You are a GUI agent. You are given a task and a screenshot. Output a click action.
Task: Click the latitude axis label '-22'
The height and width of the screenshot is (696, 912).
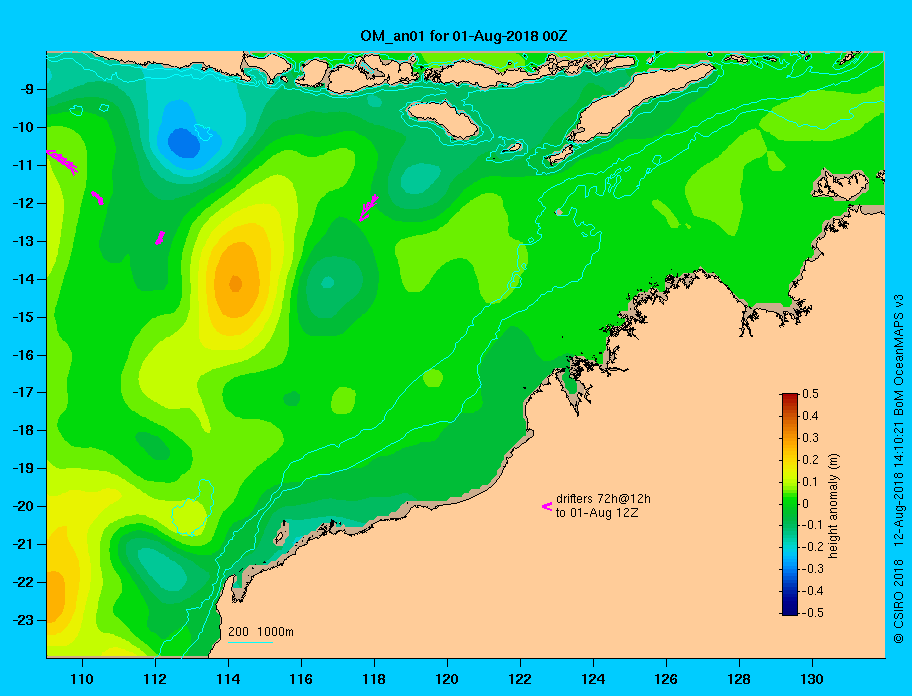coord(24,583)
